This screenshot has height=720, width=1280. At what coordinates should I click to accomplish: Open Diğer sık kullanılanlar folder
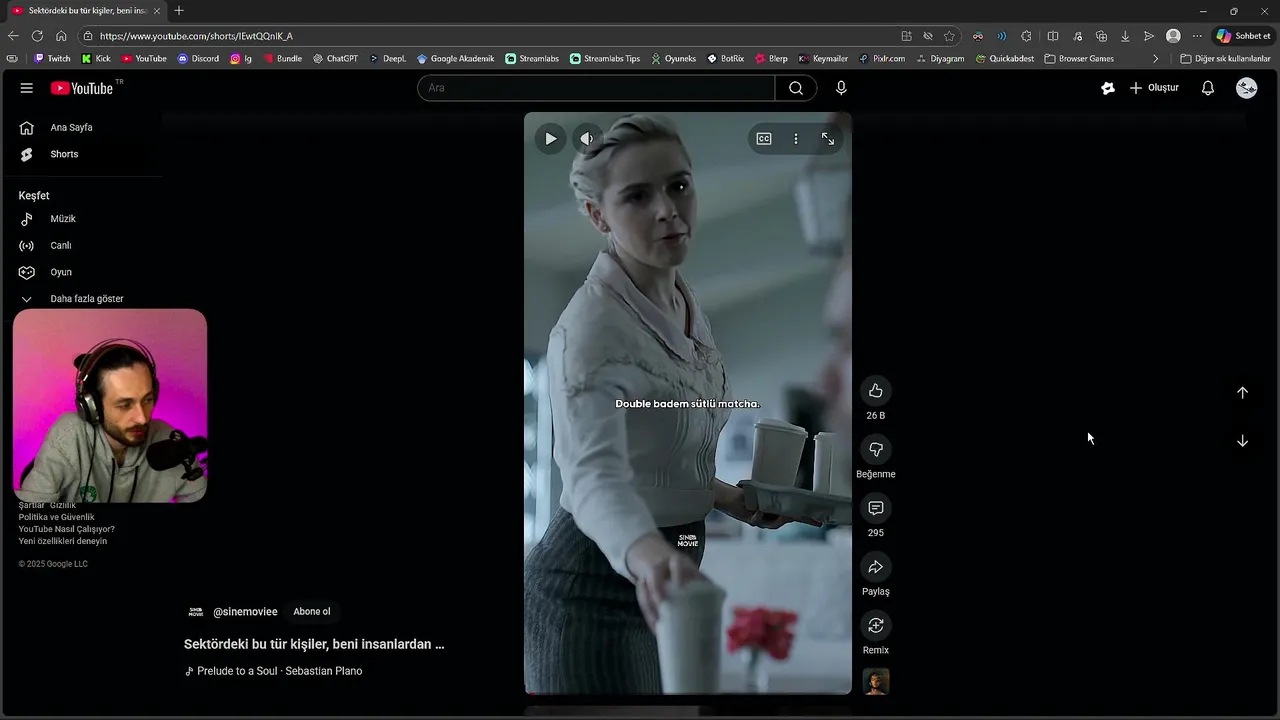(x=1225, y=59)
